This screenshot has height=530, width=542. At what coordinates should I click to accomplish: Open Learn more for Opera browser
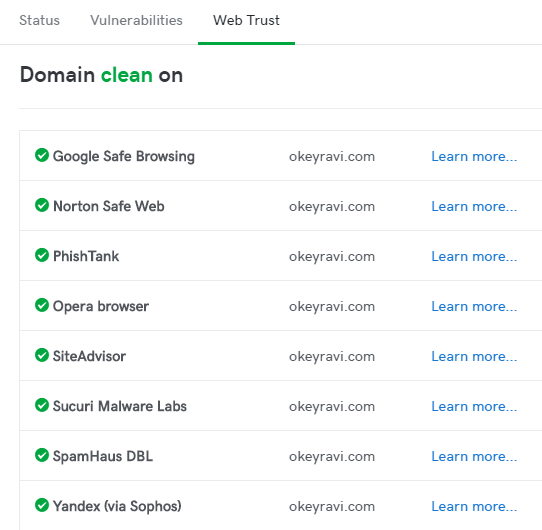click(474, 307)
